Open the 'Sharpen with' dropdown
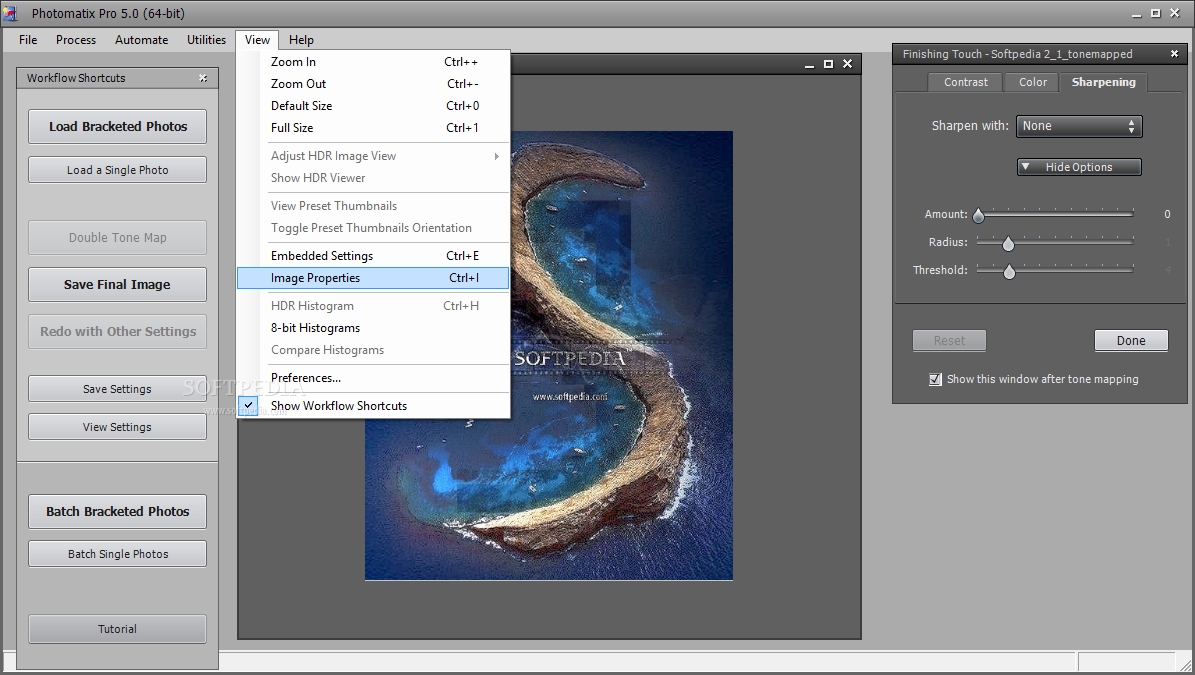 click(x=1079, y=126)
